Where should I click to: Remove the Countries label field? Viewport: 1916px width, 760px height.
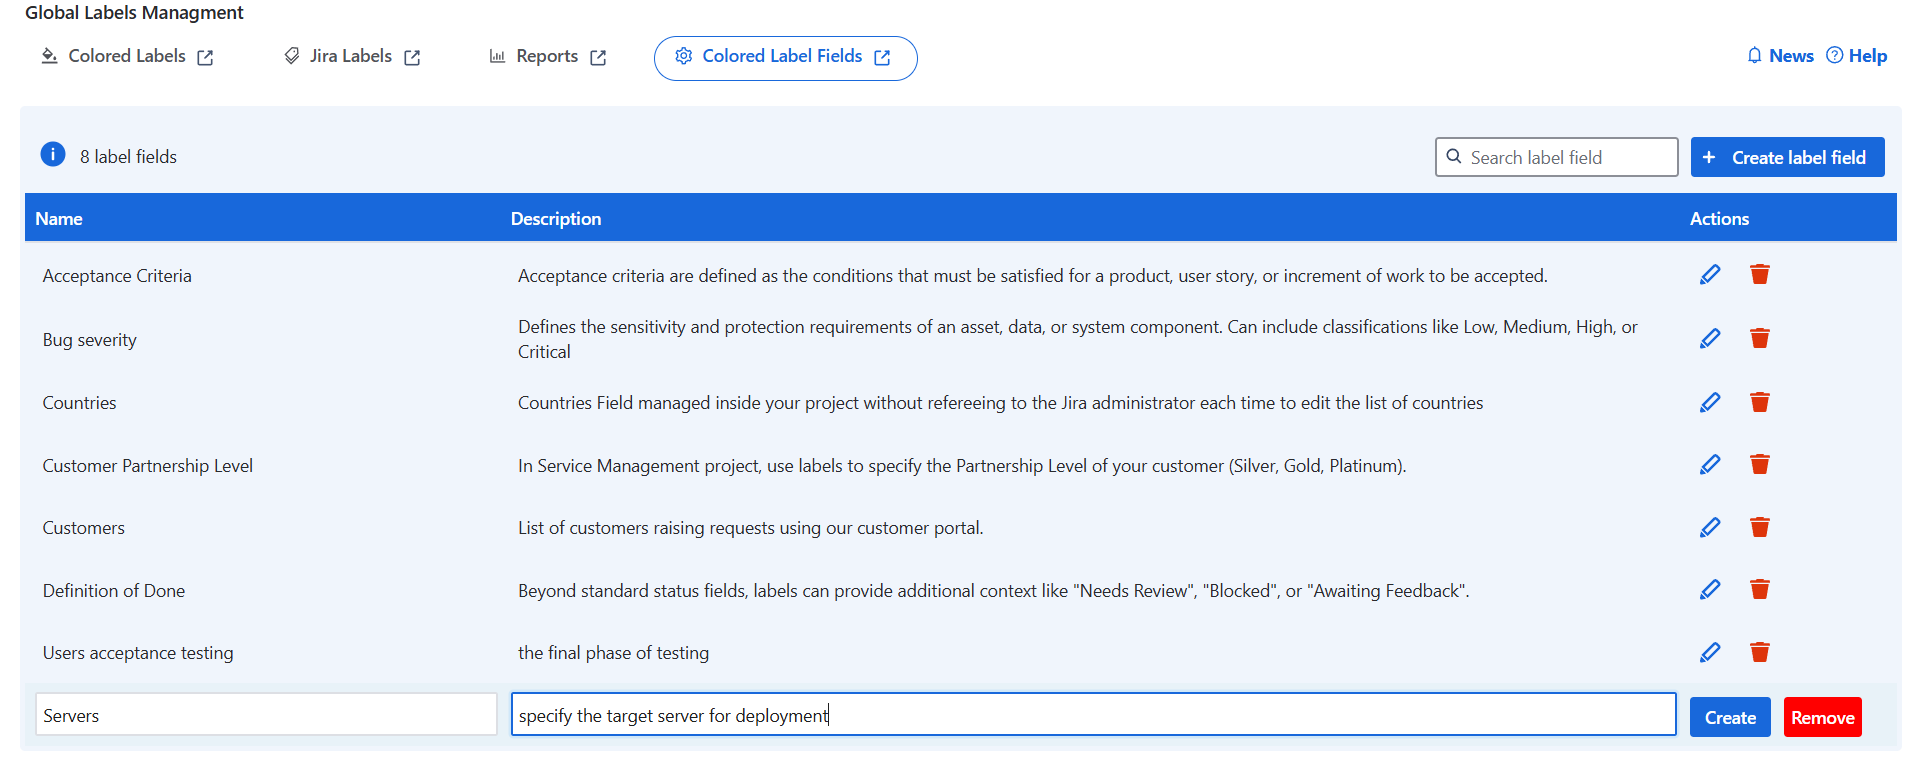[1759, 402]
